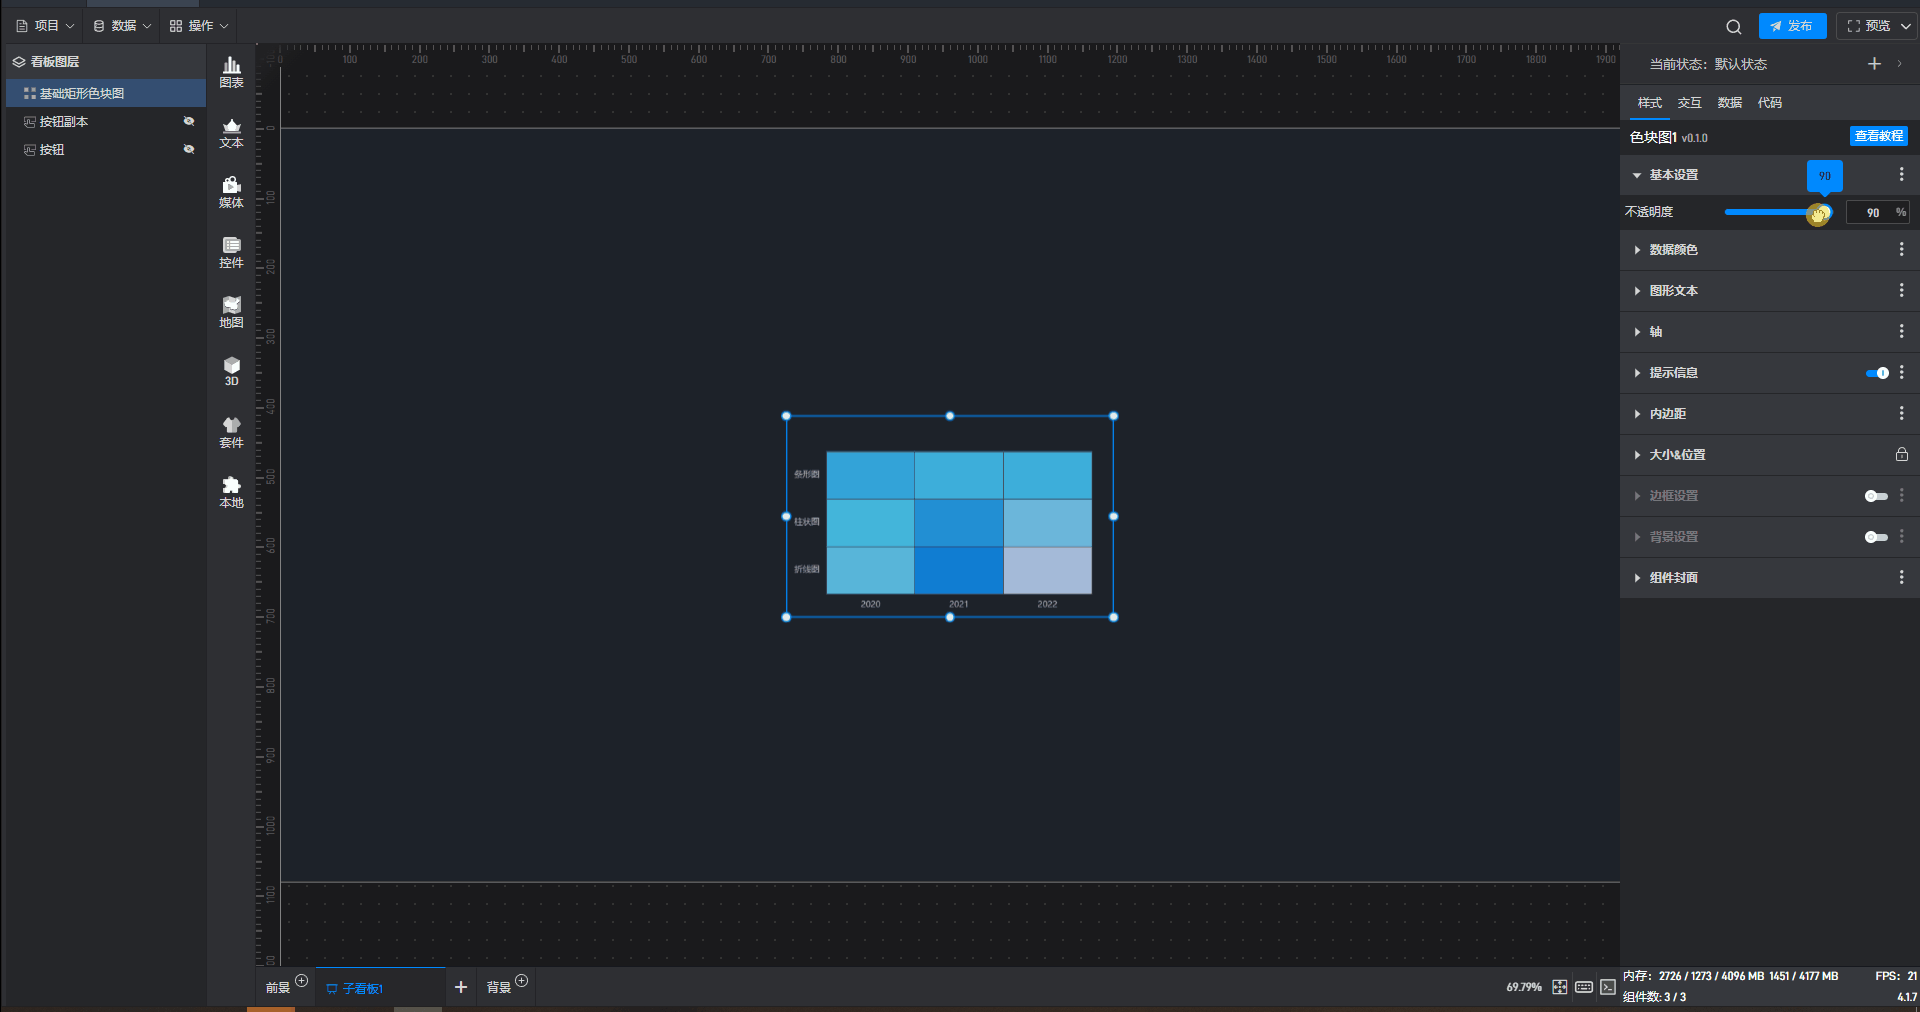Click the 查看教程 tutorial button
1920x1012 pixels.
pos(1878,136)
